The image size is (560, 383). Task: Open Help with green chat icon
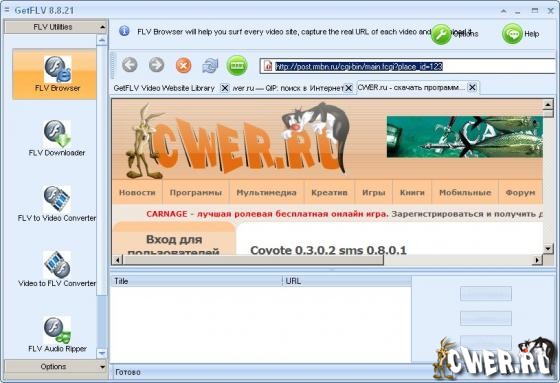click(x=512, y=34)
